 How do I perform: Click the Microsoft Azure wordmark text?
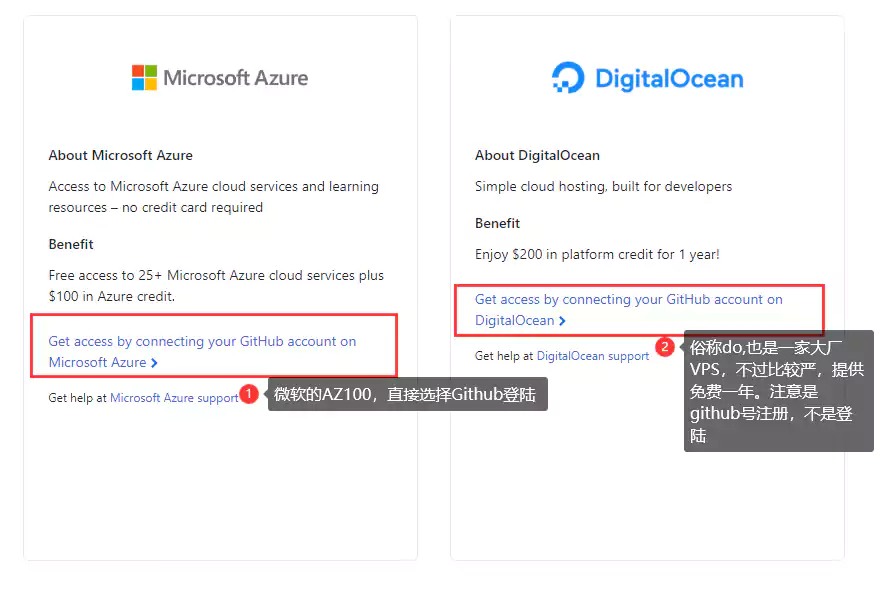coord(235,78)
